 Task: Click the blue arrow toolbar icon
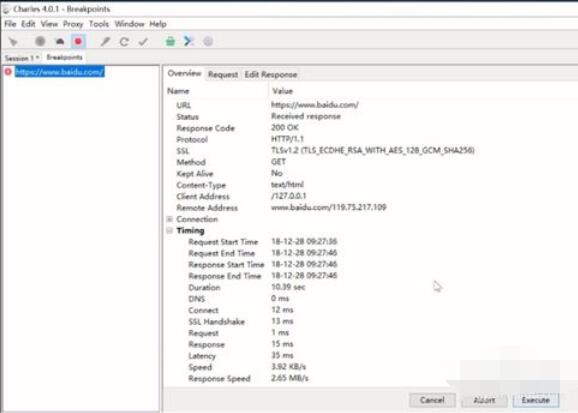[x=189, y=41]
